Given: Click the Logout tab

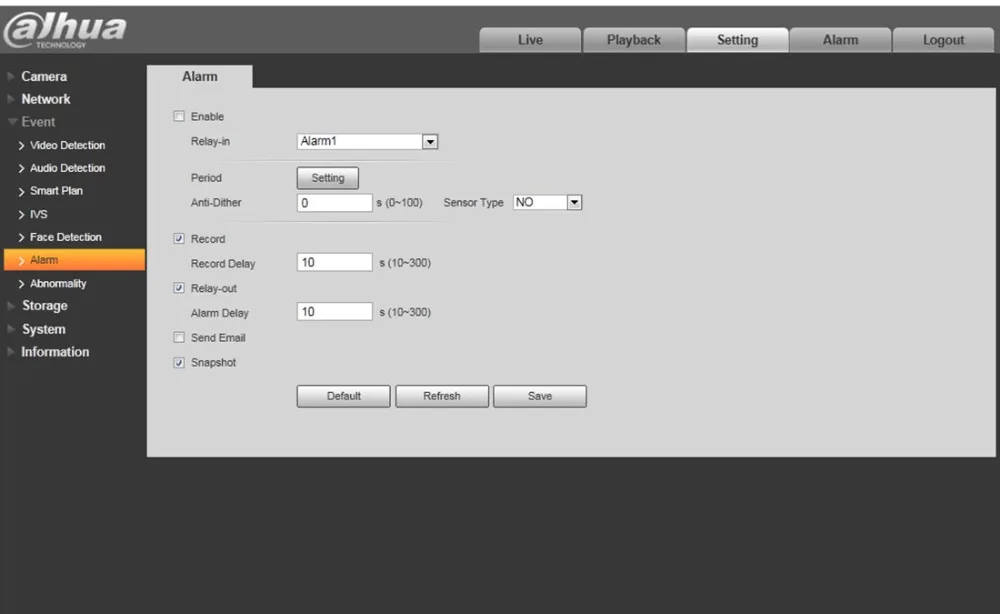Looking at the screenshot, I should tap(943, 40).
